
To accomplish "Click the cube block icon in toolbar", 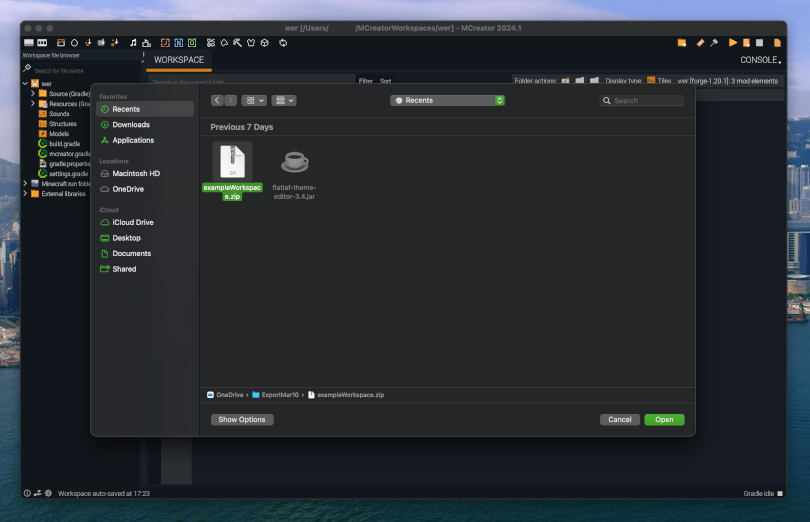I will [x=264, y=43].
